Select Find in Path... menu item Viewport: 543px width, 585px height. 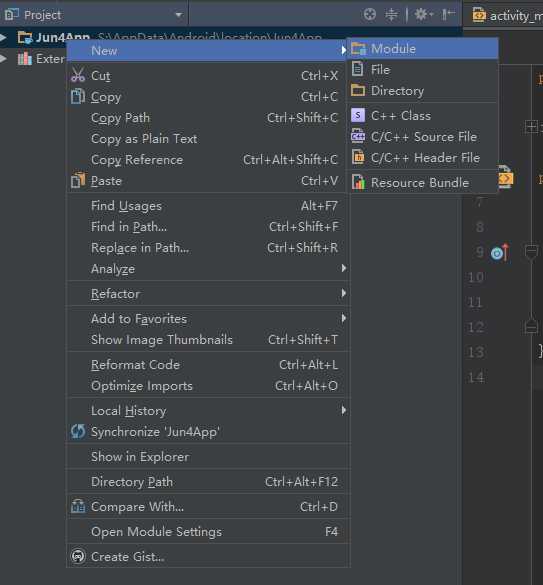(207, 226)
